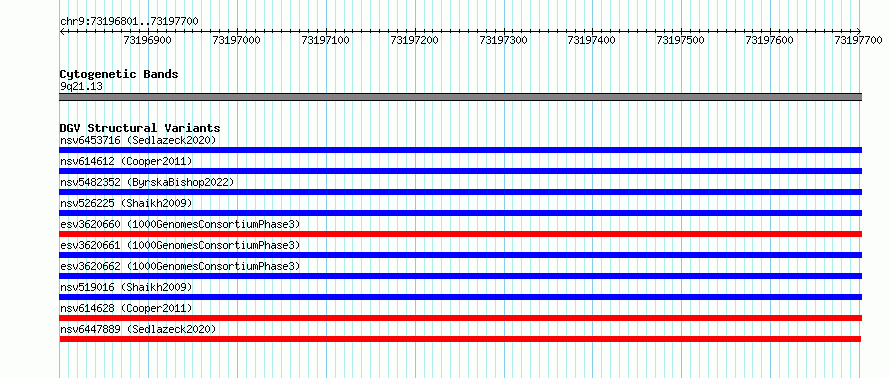Screen dimensions: 890x378
Task: Click ruler position 73197700
Action: click(x=859, y=40)
